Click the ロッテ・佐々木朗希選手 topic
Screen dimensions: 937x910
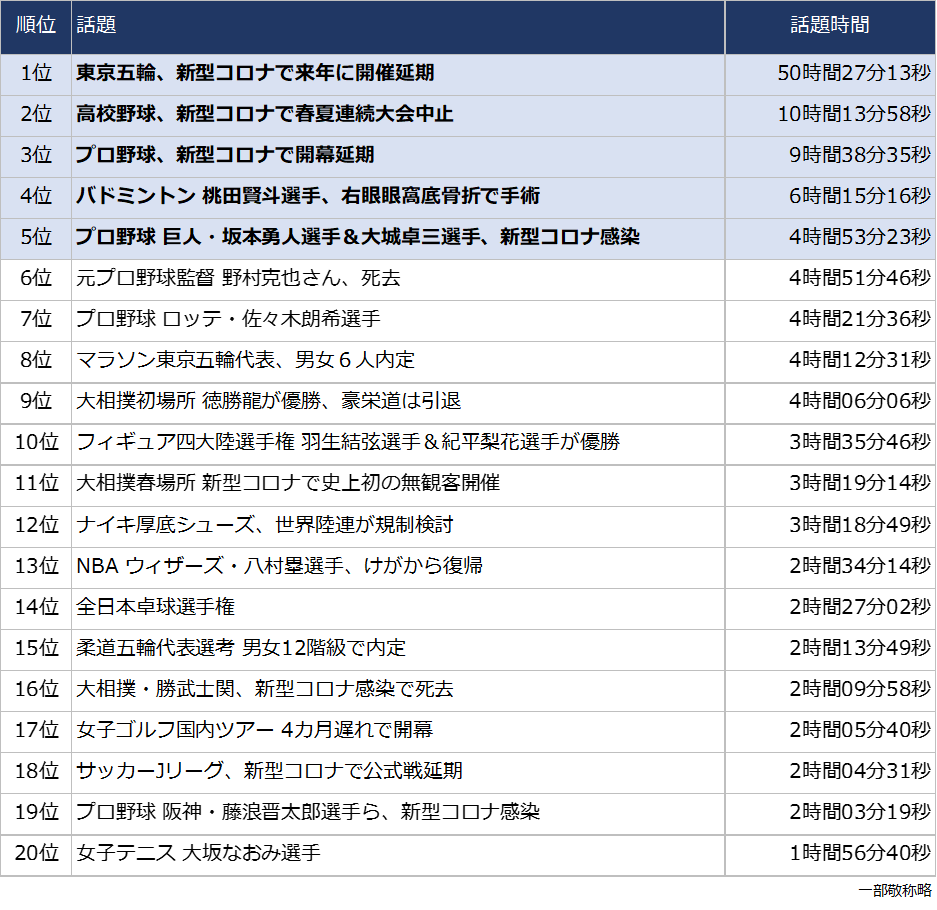pyautogui.click(x=228, y=320)
